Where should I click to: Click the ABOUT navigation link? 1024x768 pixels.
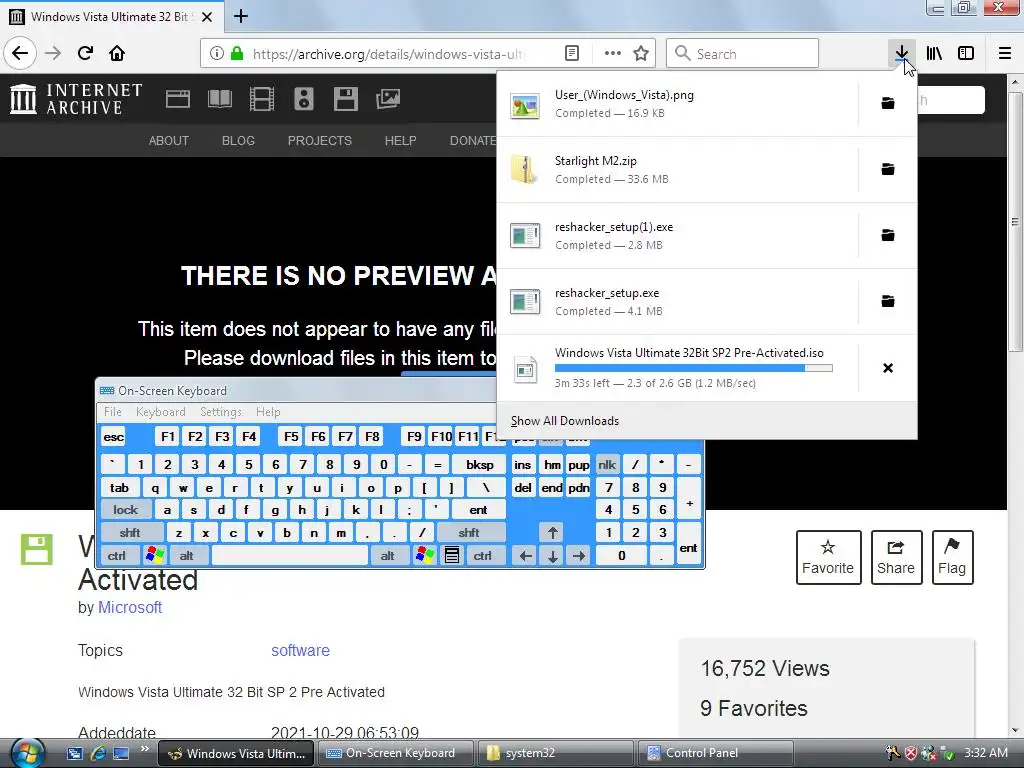click(x=168, y=140)
